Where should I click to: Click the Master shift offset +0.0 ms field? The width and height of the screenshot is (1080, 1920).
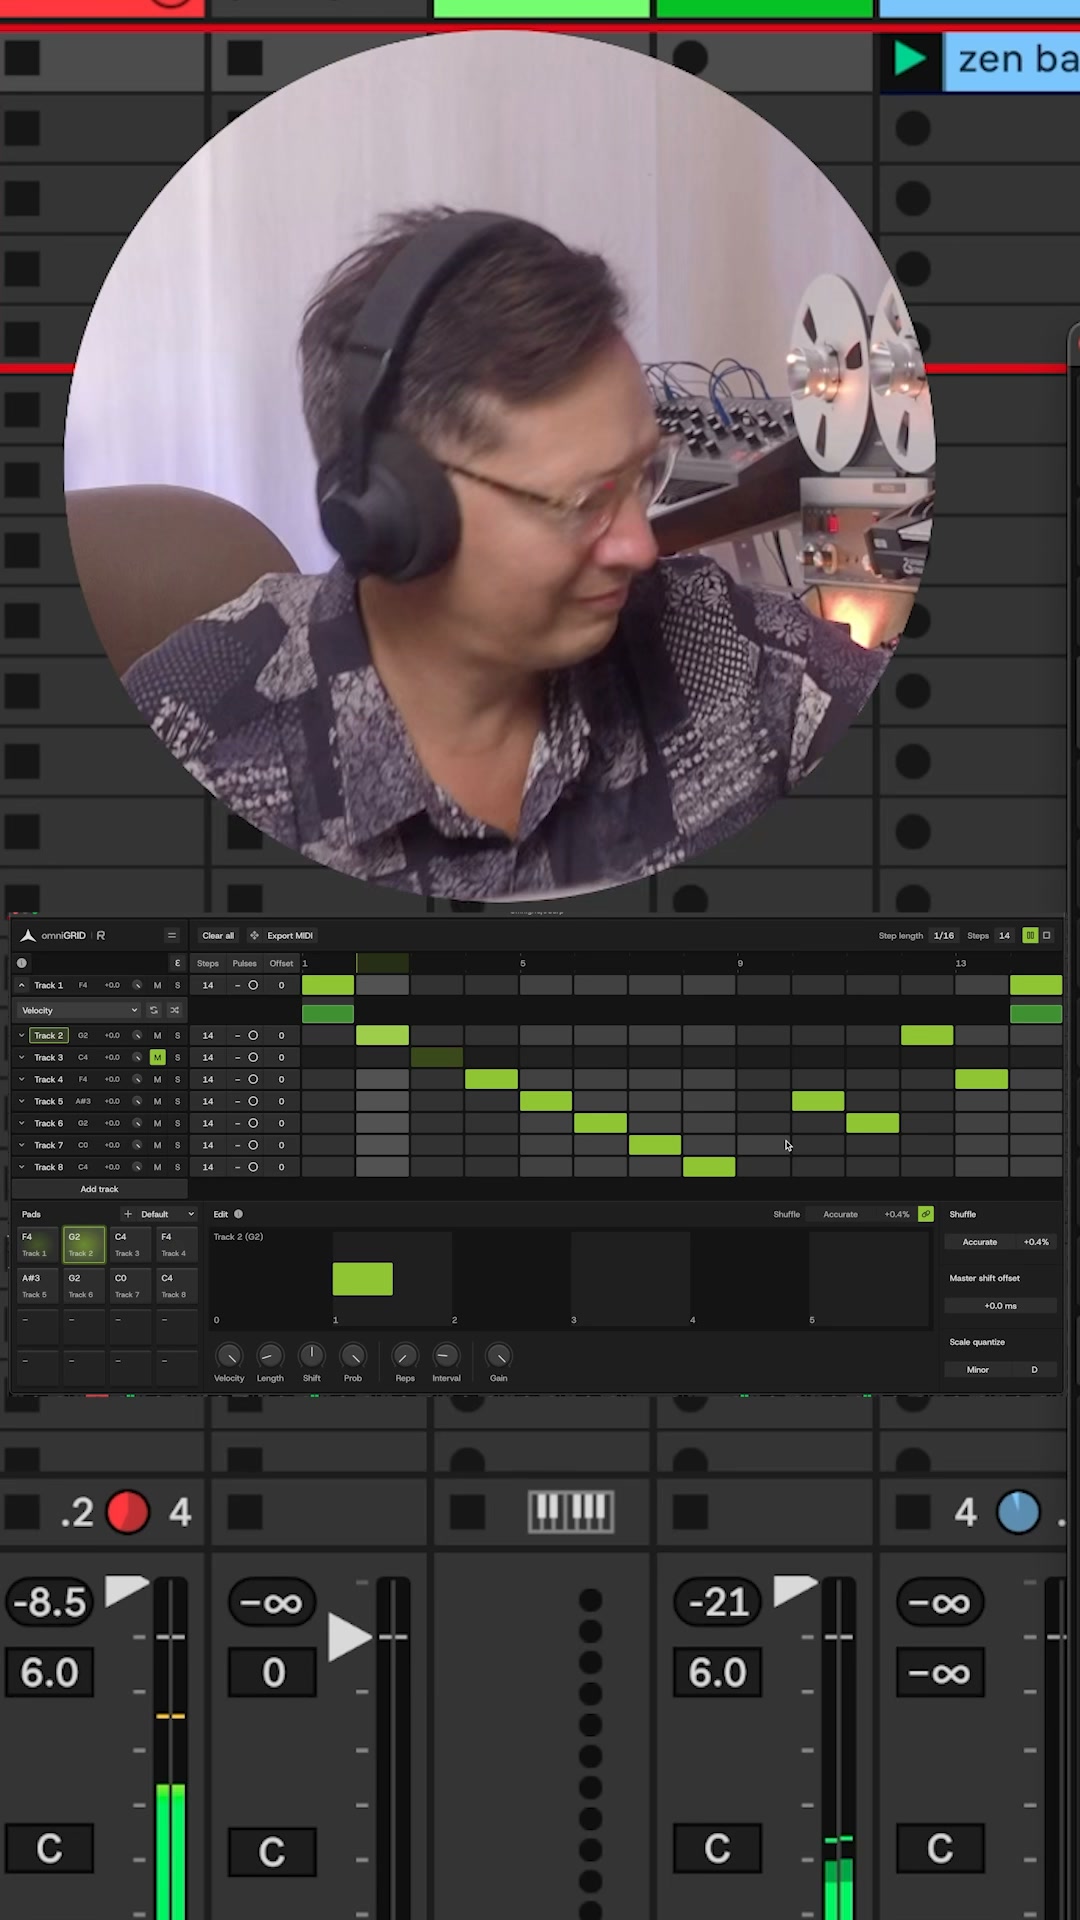tap(1001, 1306)
